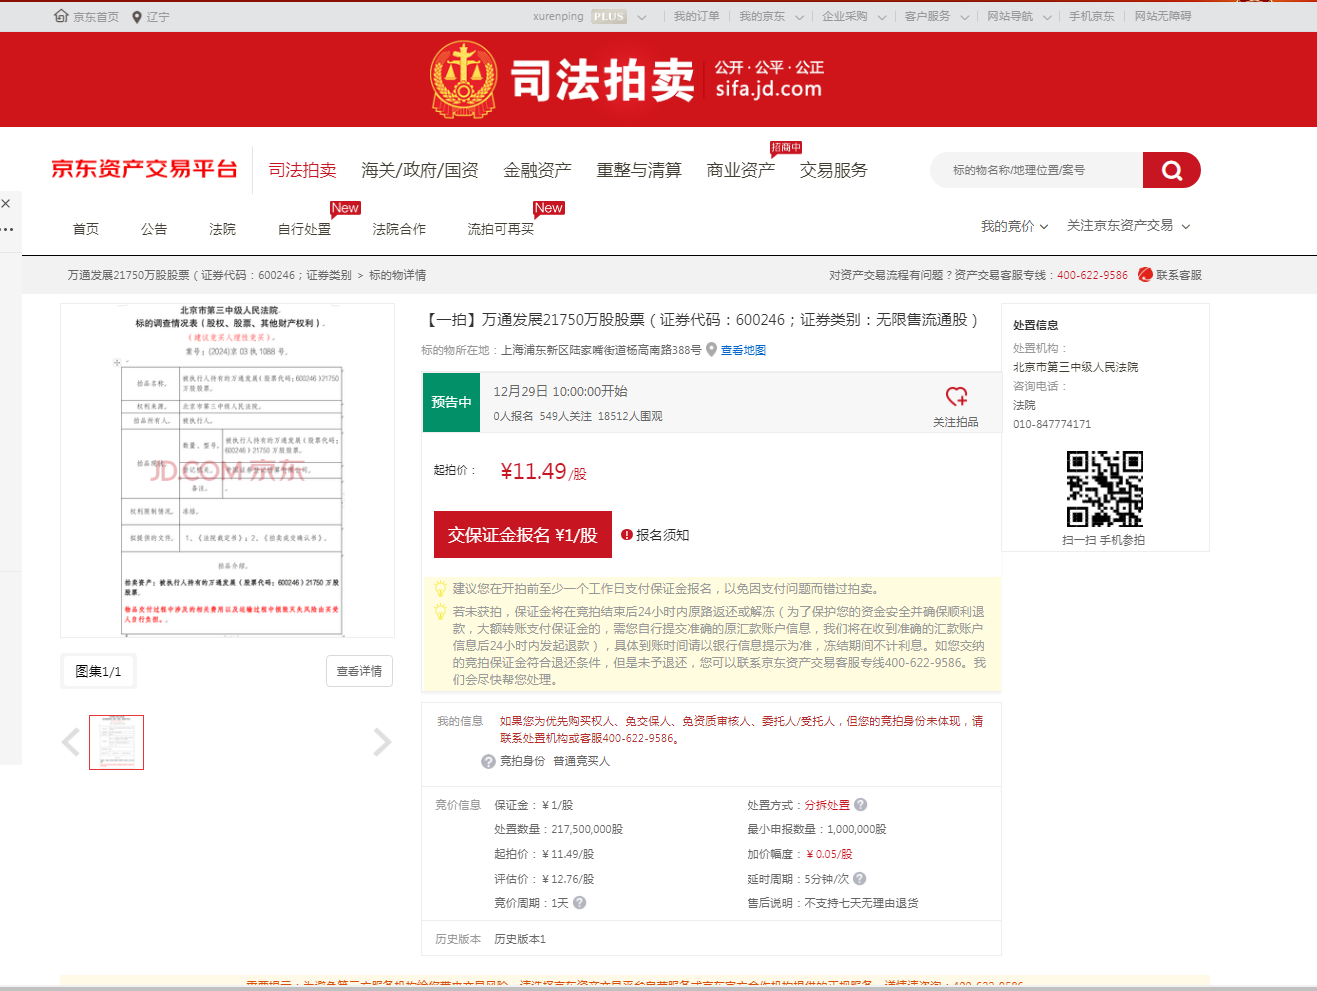
Task: Open the 关注京东资产交易 dropdown
Action: [x=1128, y=226]
